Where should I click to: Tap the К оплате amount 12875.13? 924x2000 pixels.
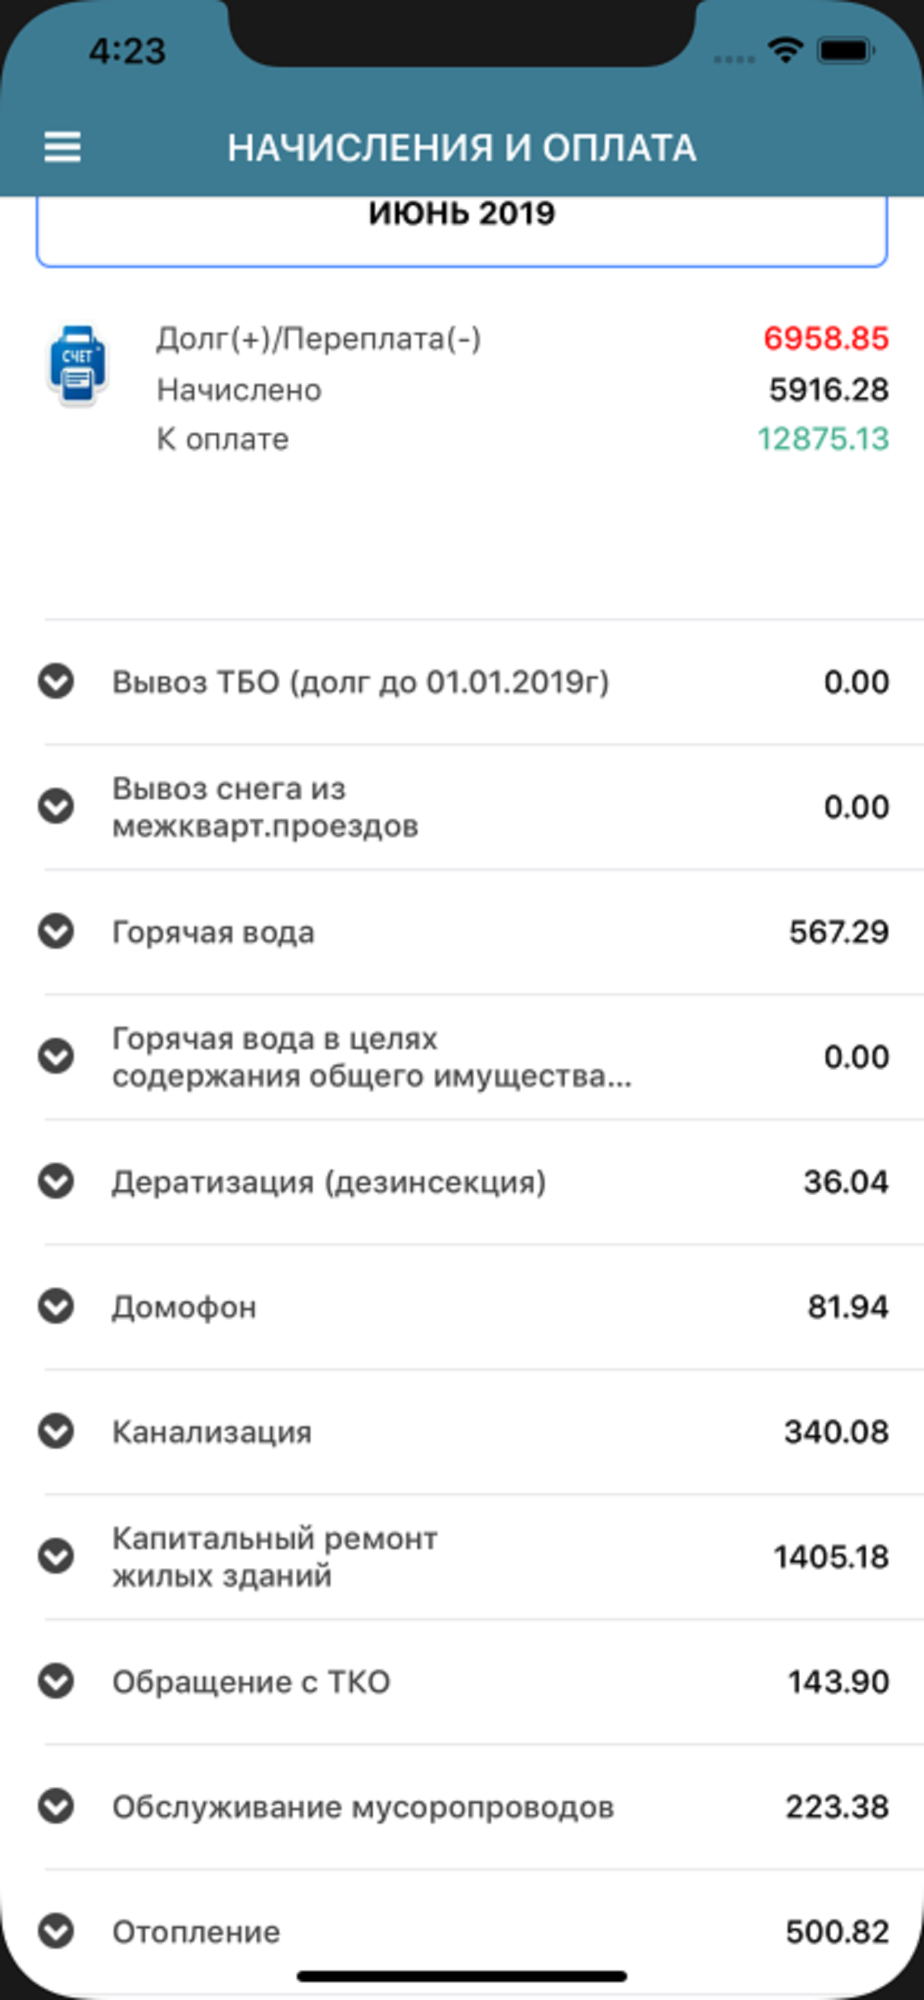coord(822,439)
